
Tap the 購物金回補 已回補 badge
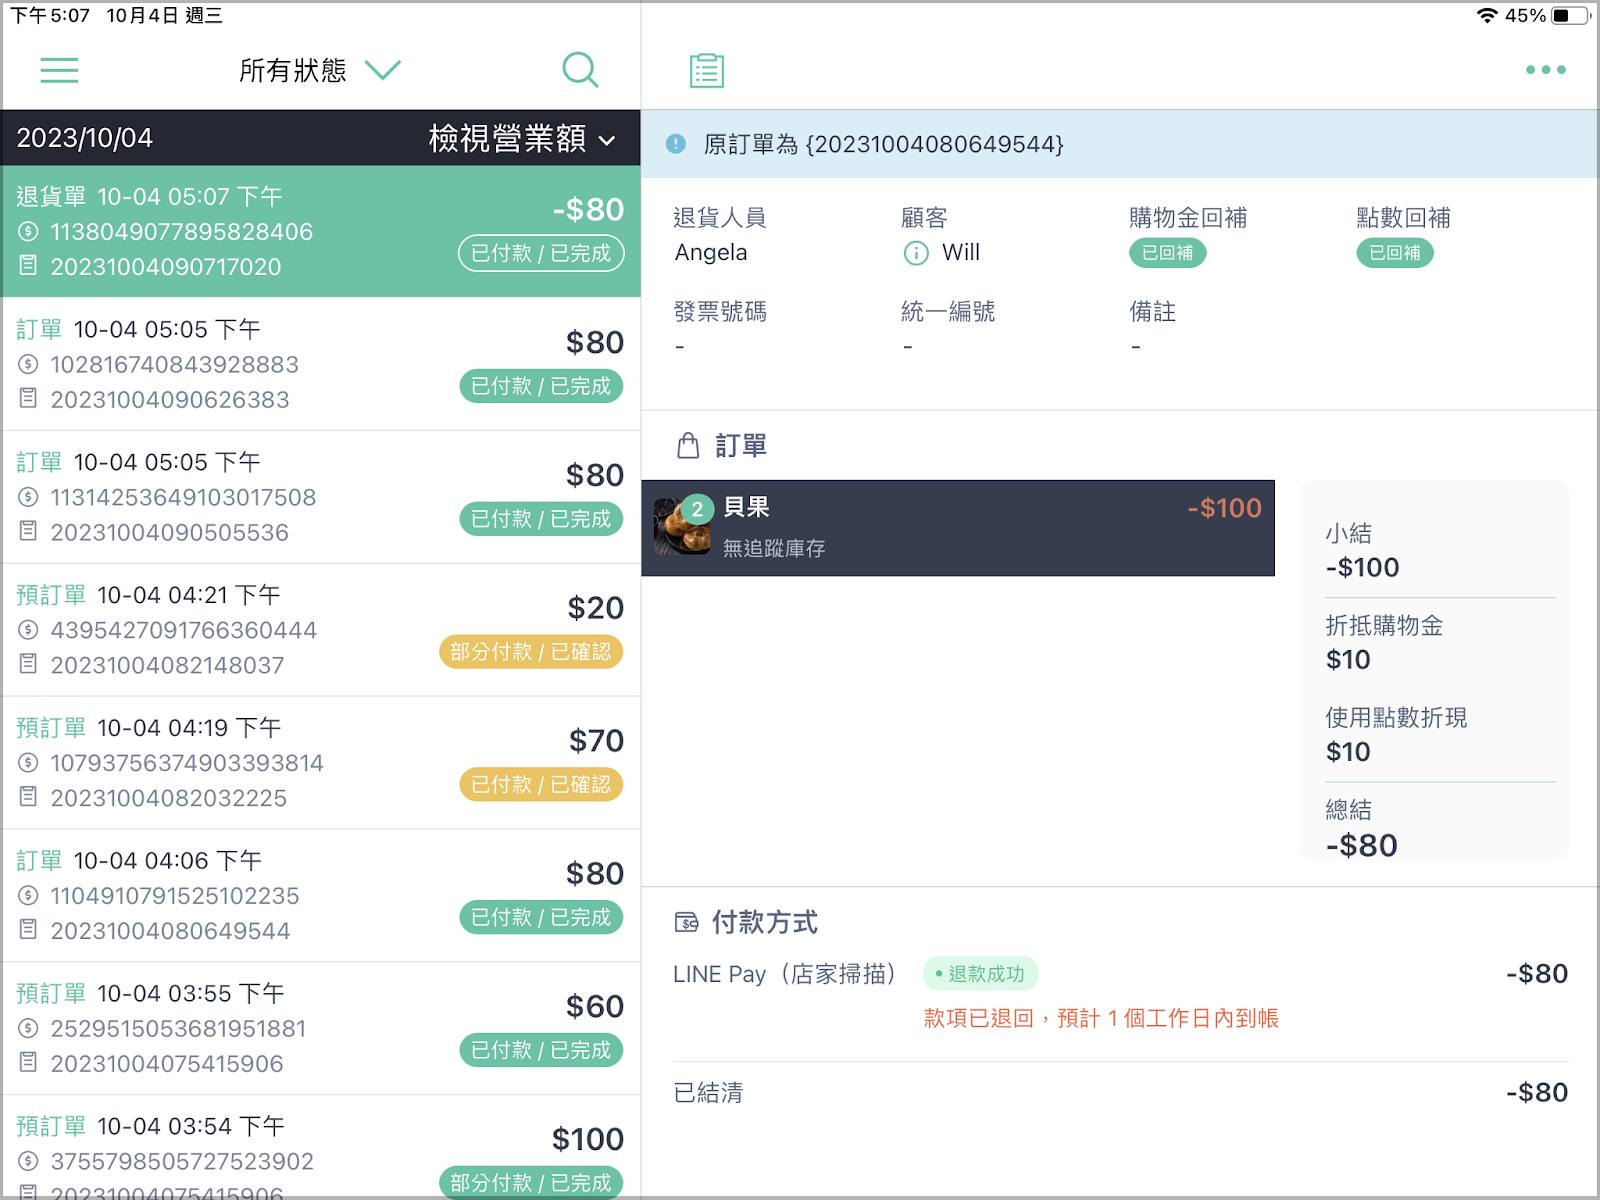pos(1167,253)
